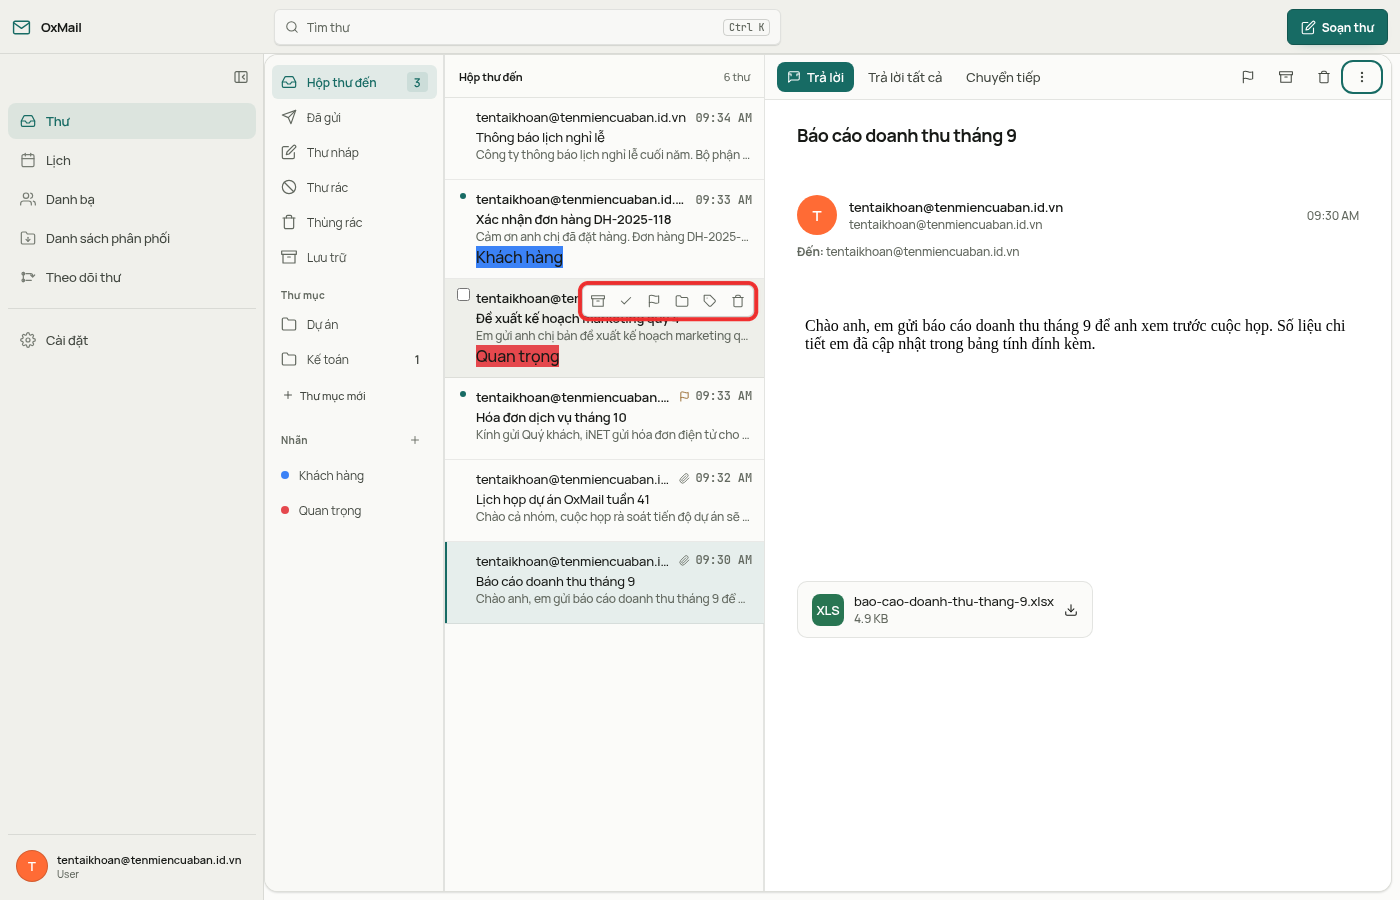The height and width of the screenshot is (900, 1400).
Task: Open the Thùng rác trash folder
Action: click(354, 222)
